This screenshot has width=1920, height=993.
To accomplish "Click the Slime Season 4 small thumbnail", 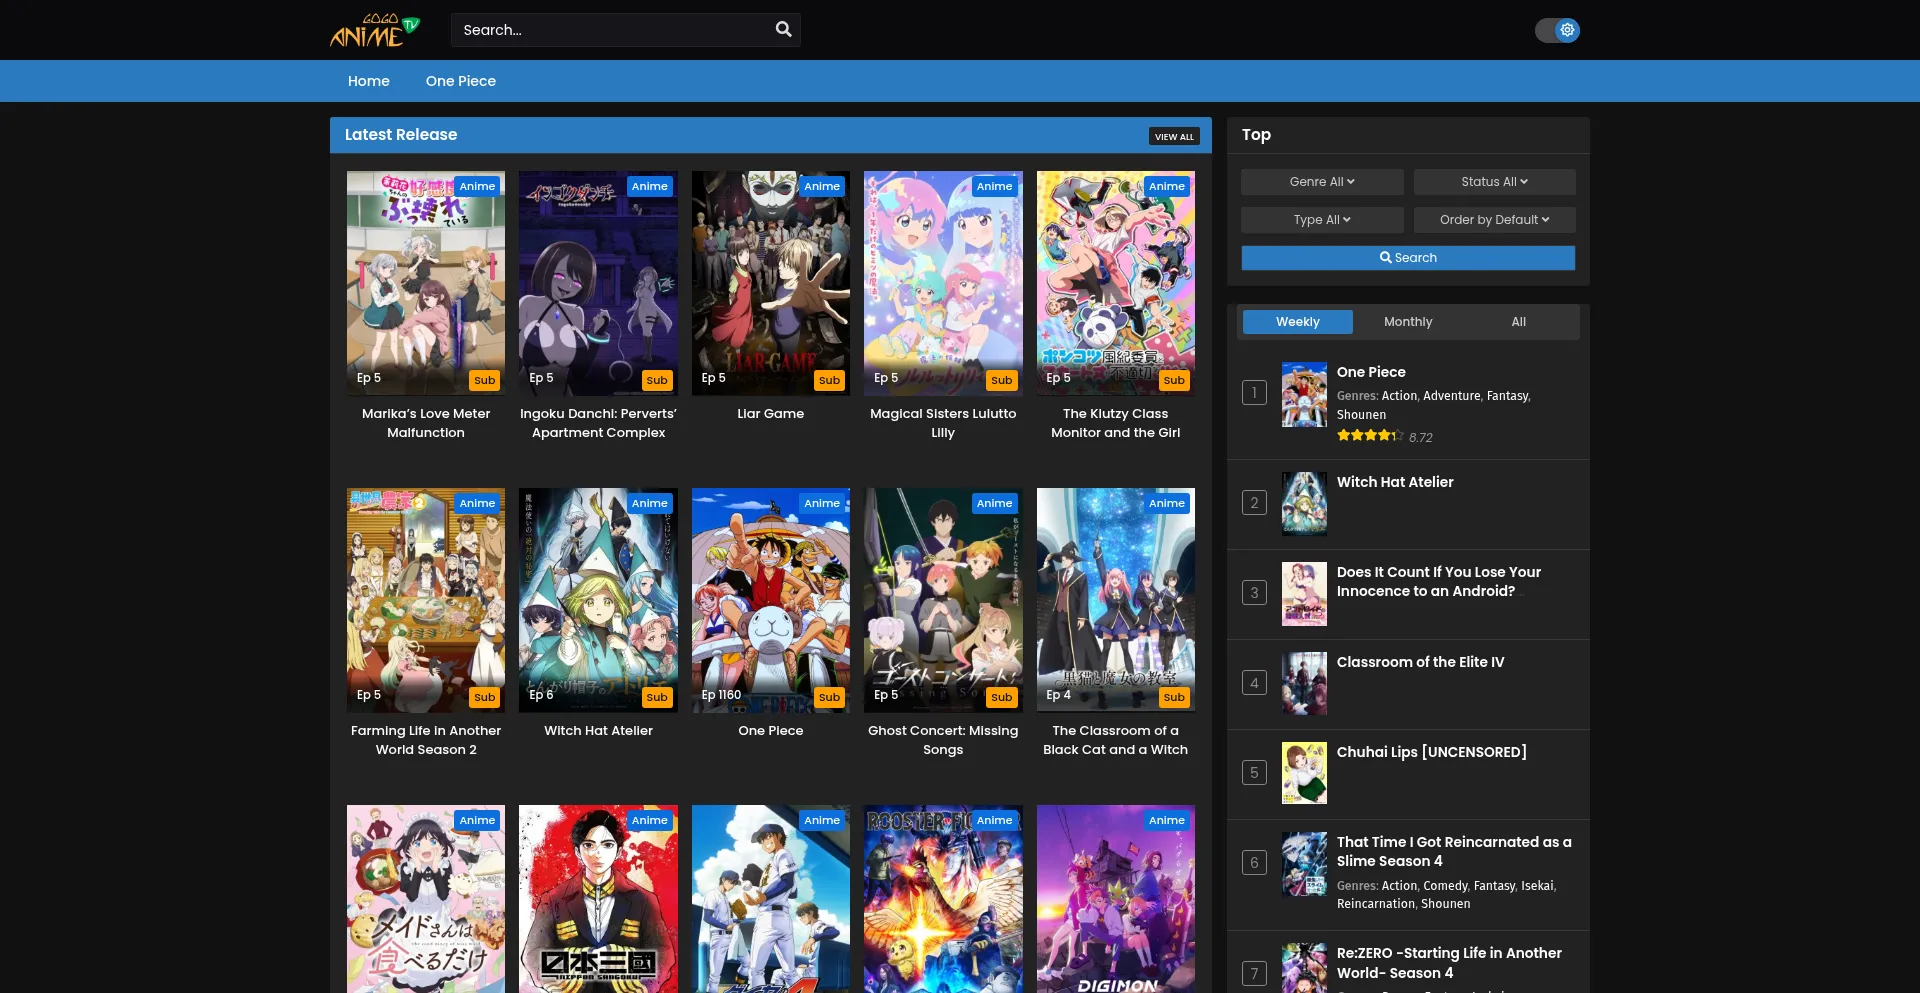I will tap(1304, 864).
